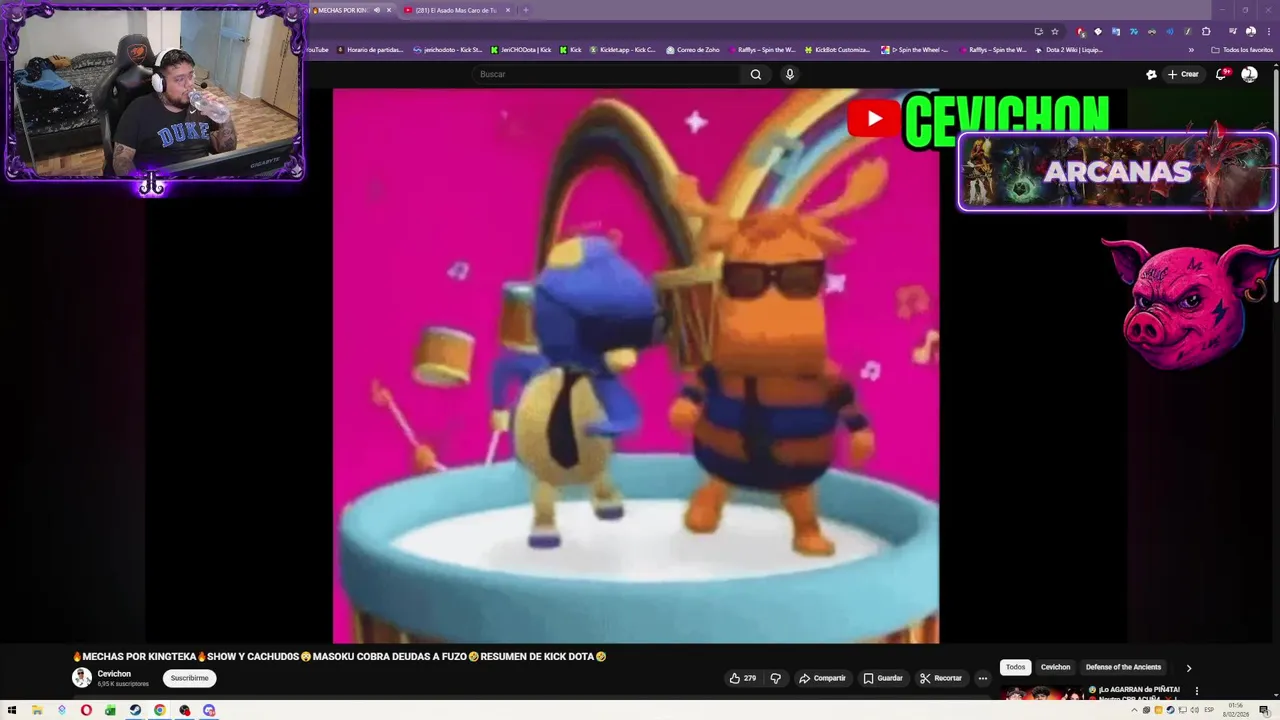Open Correo de Zoho bookmark
Image resolution: width=1280 pixels, height=720 pixels.
[692, 49]
